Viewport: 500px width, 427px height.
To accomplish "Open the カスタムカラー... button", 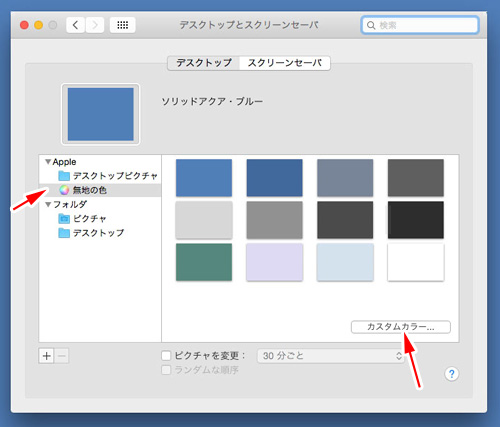I will [x=401, y=327].
